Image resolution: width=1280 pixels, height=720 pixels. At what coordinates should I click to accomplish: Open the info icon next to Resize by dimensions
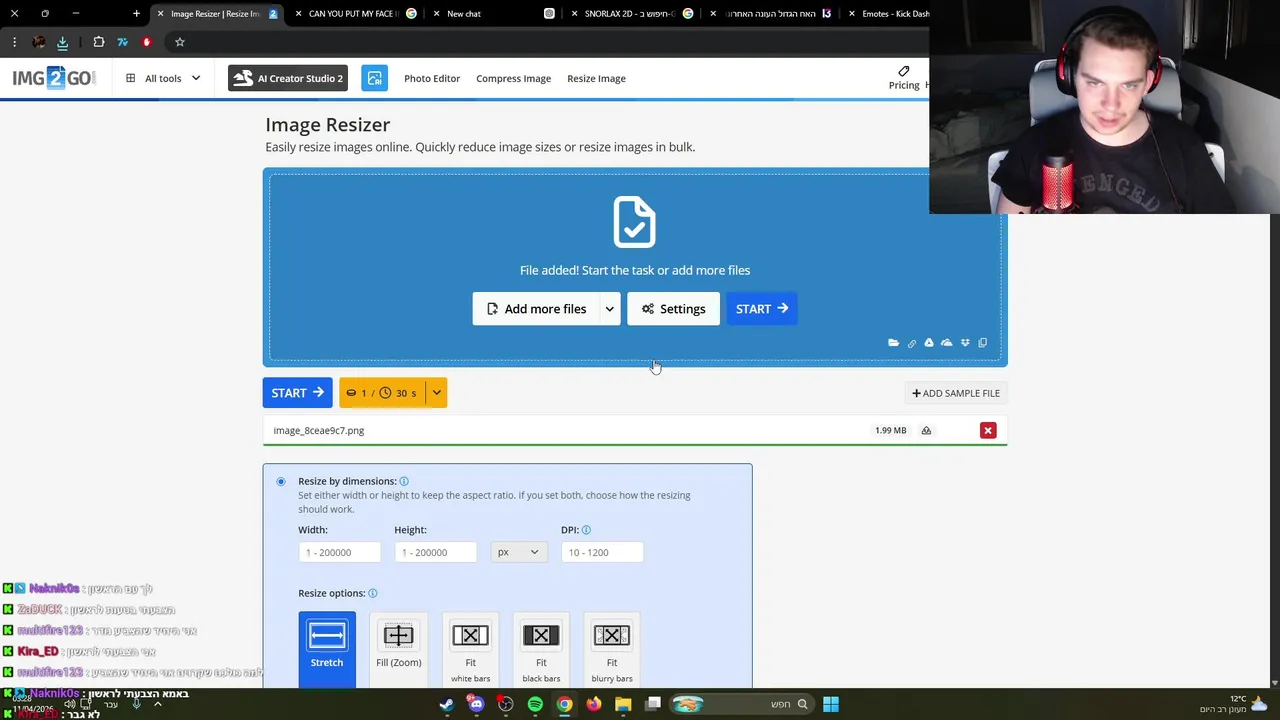[x=404, y=481]
